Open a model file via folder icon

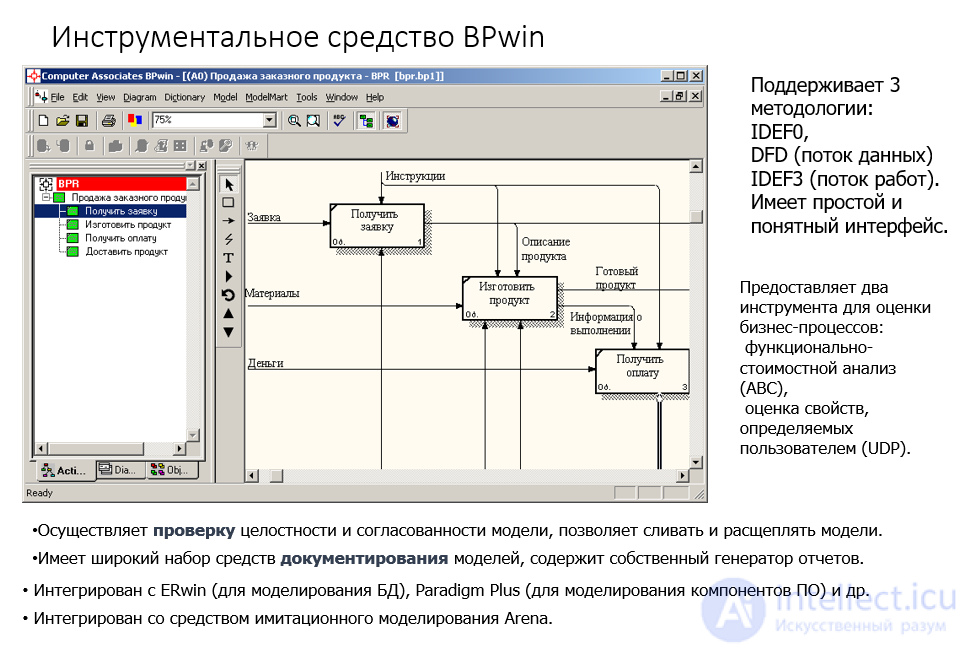click(x=62, y=120)
